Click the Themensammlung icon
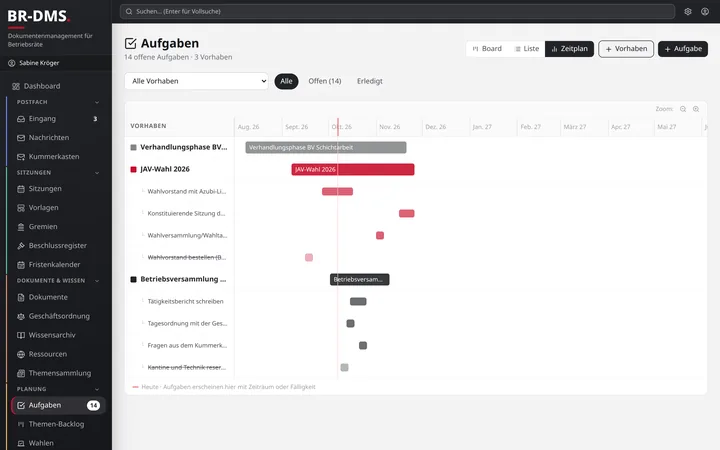Screen dimensions: 720x450 tap(21, 373)
